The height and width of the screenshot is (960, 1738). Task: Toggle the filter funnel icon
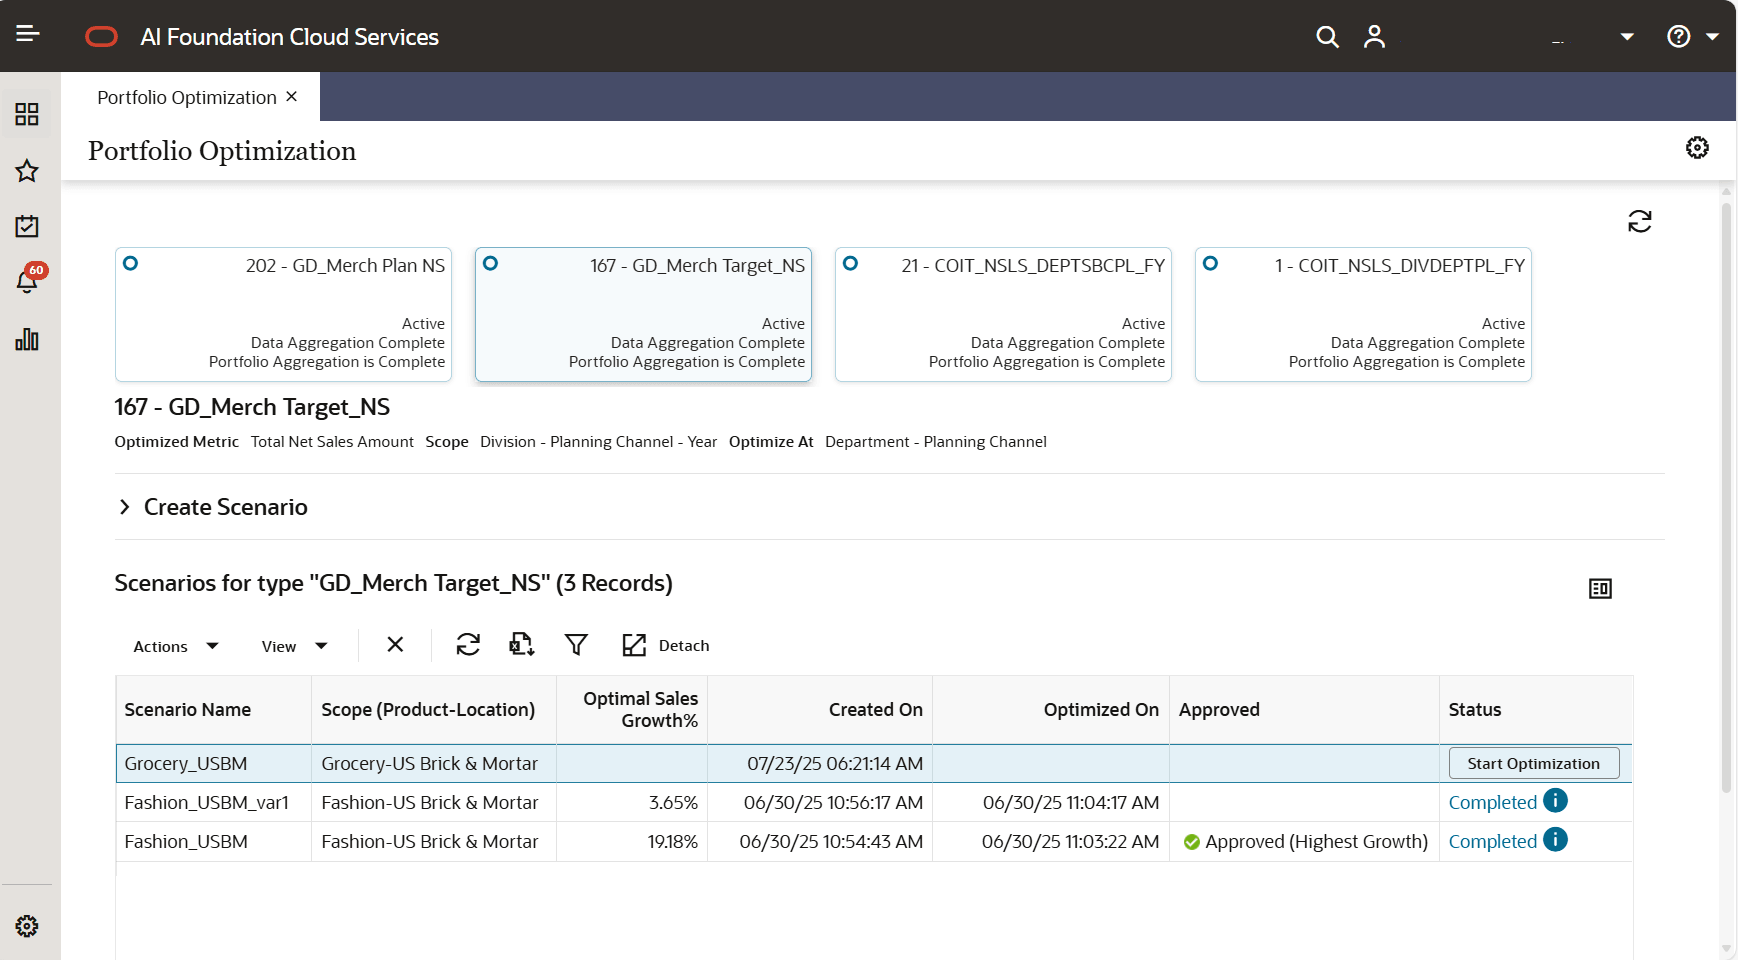pyautogui.click(x=576, y=645)
